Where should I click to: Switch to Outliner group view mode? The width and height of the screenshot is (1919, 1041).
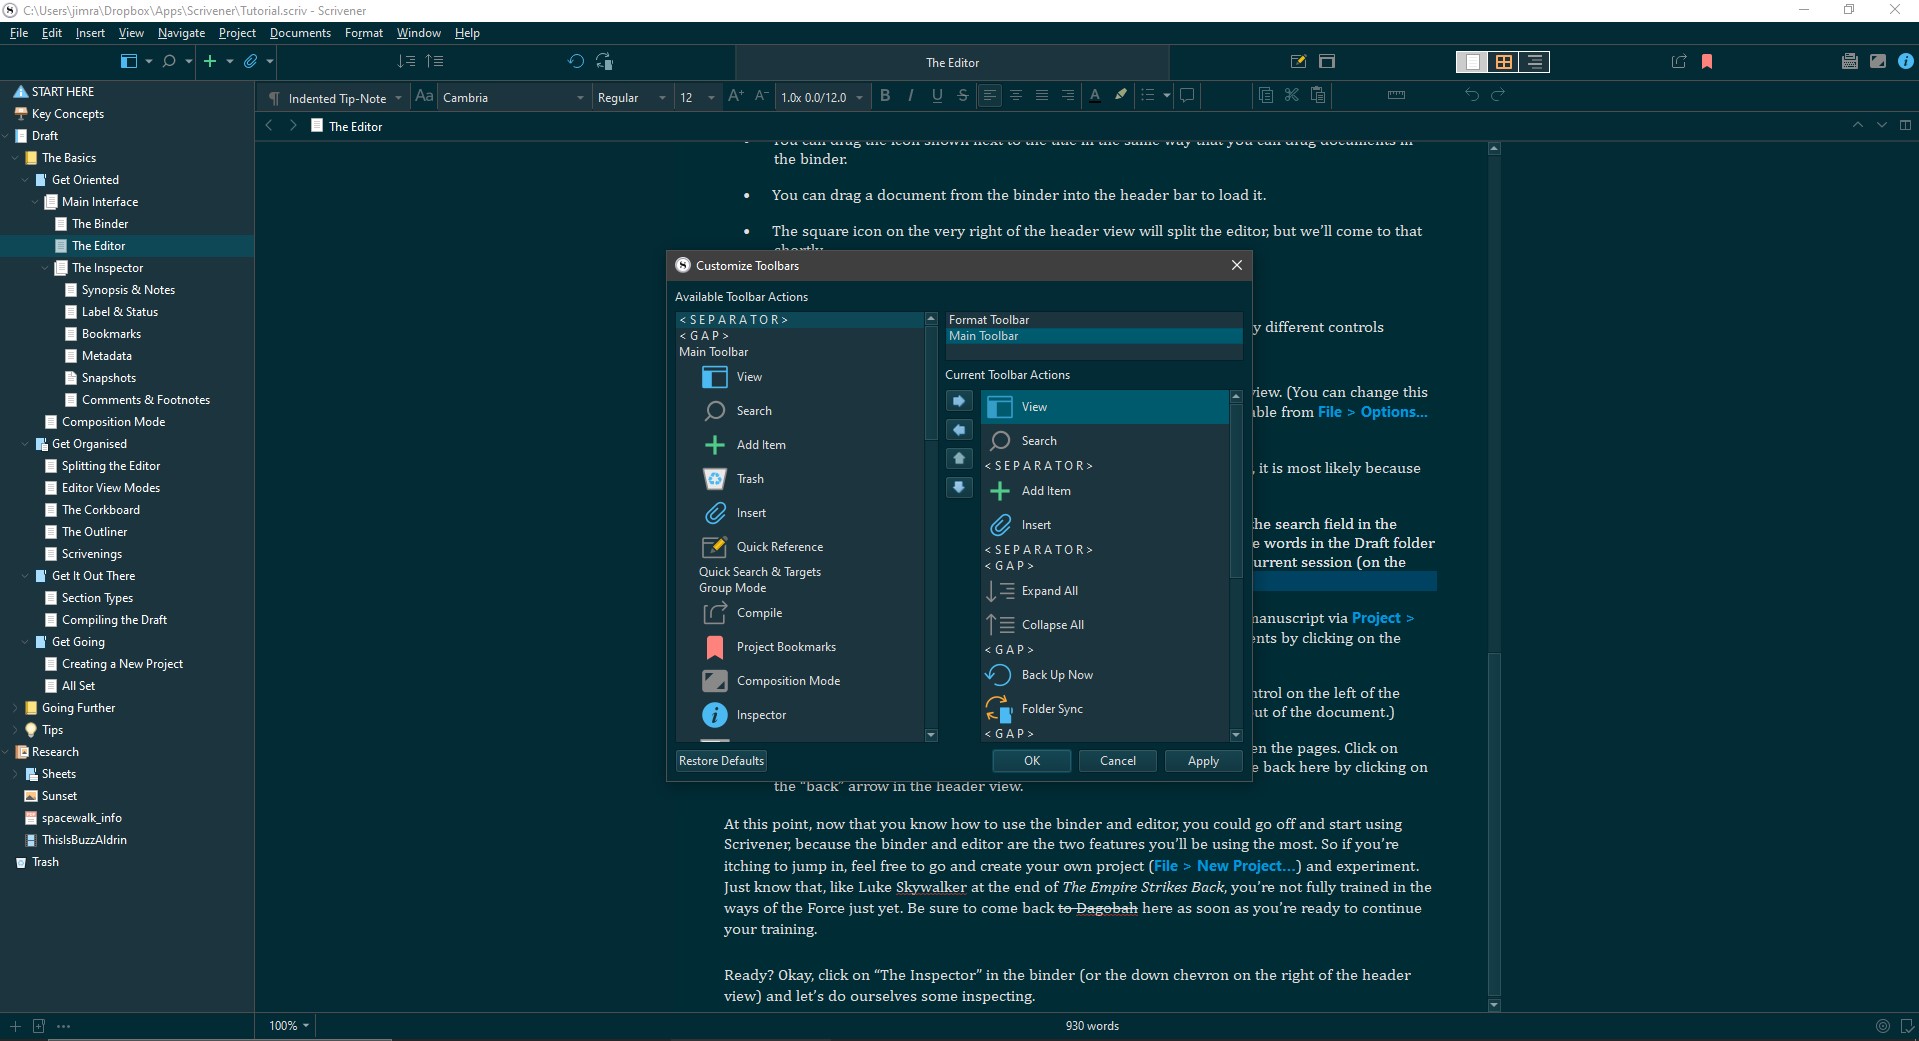(x=1534, y=62)
